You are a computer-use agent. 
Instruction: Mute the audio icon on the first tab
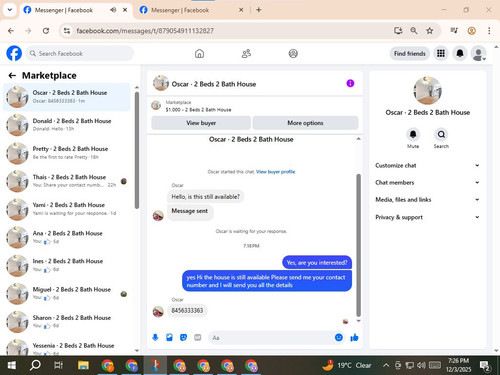(x=113, y=10)
